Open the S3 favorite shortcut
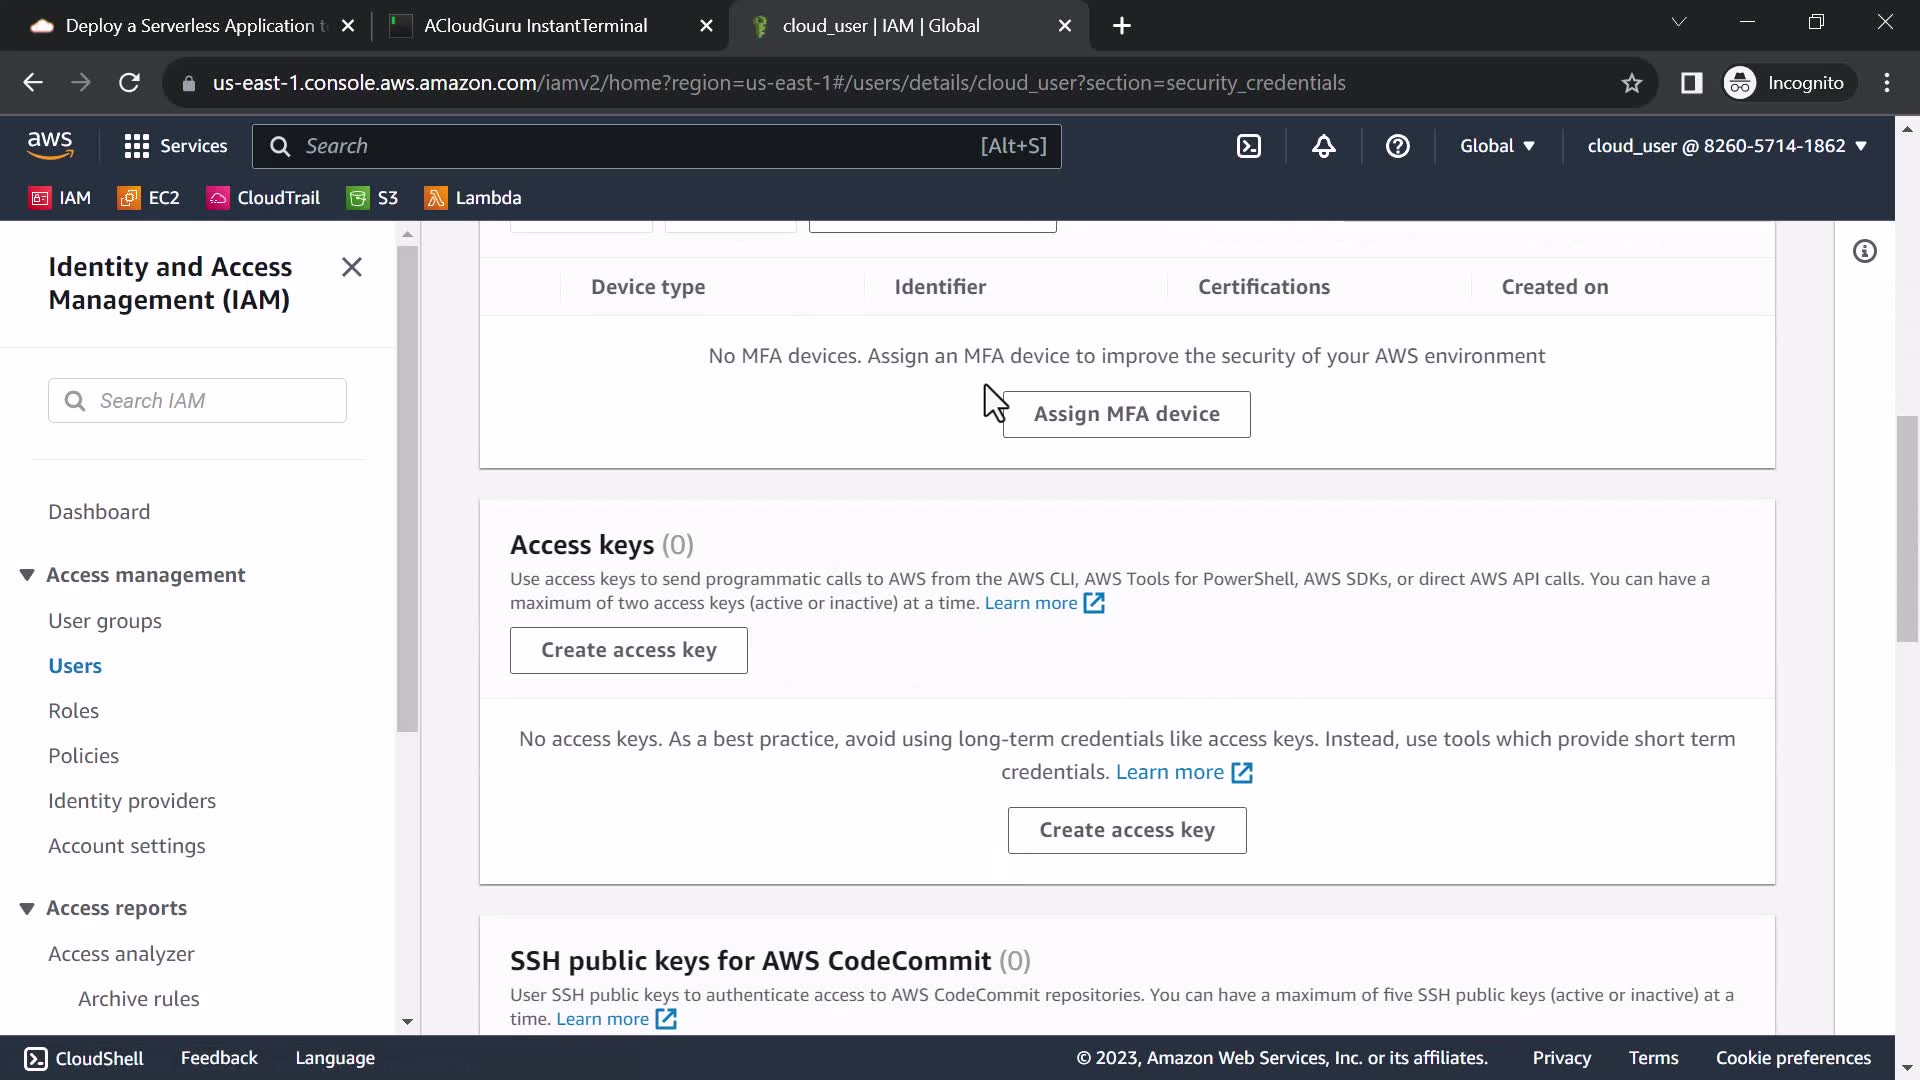Screen dimensions: 1920x1080 (x=372, y=198)
